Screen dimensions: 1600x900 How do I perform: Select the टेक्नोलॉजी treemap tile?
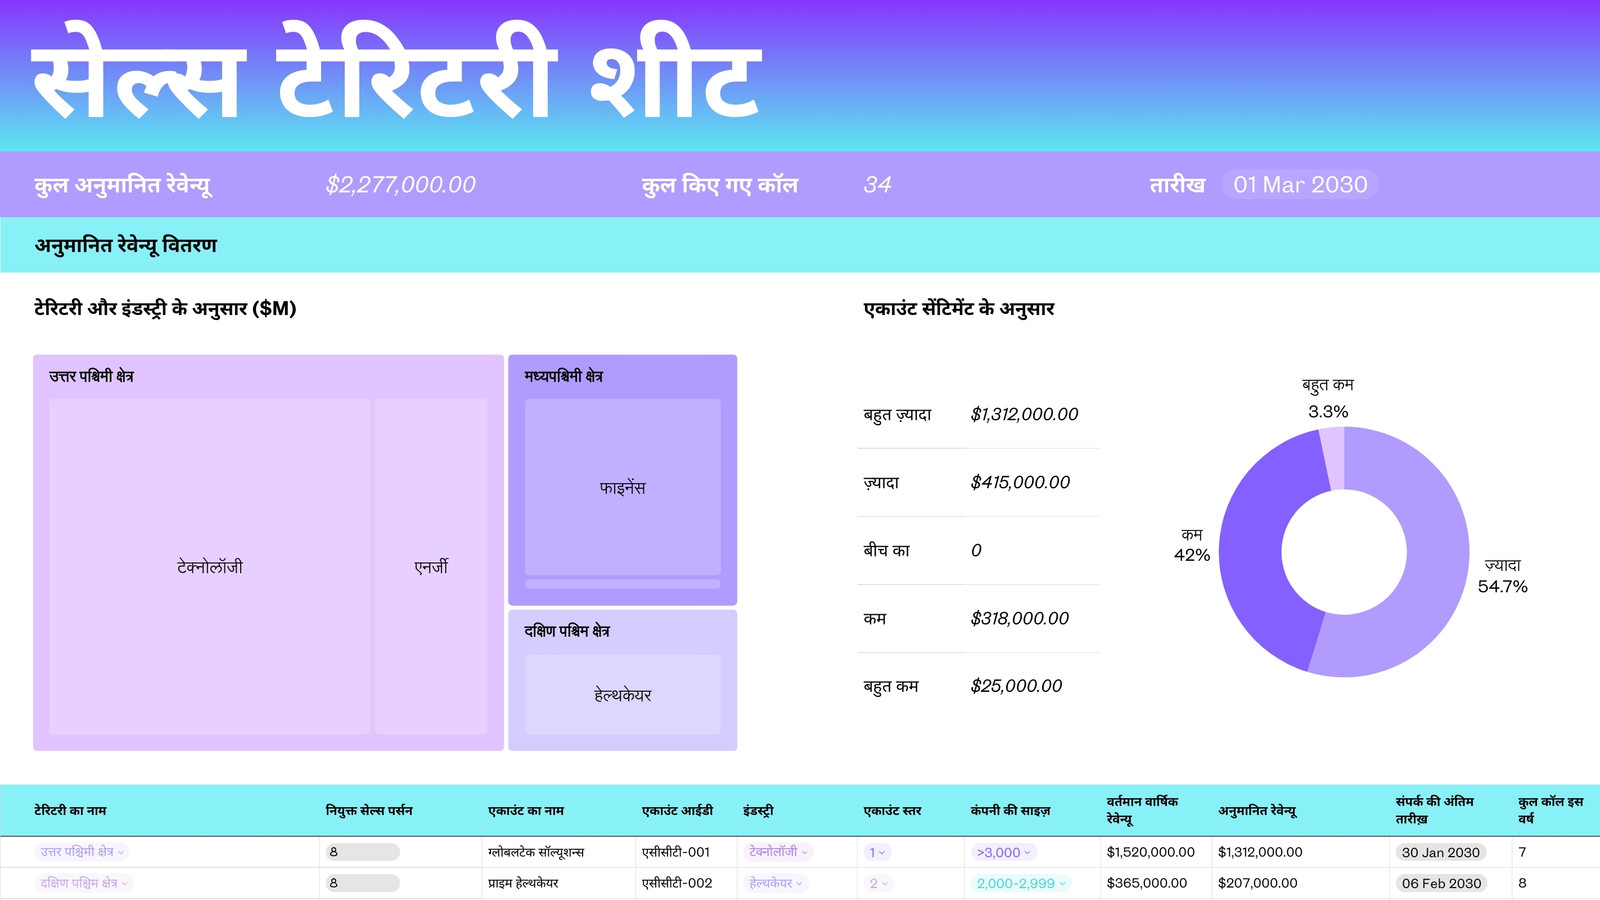210,567
